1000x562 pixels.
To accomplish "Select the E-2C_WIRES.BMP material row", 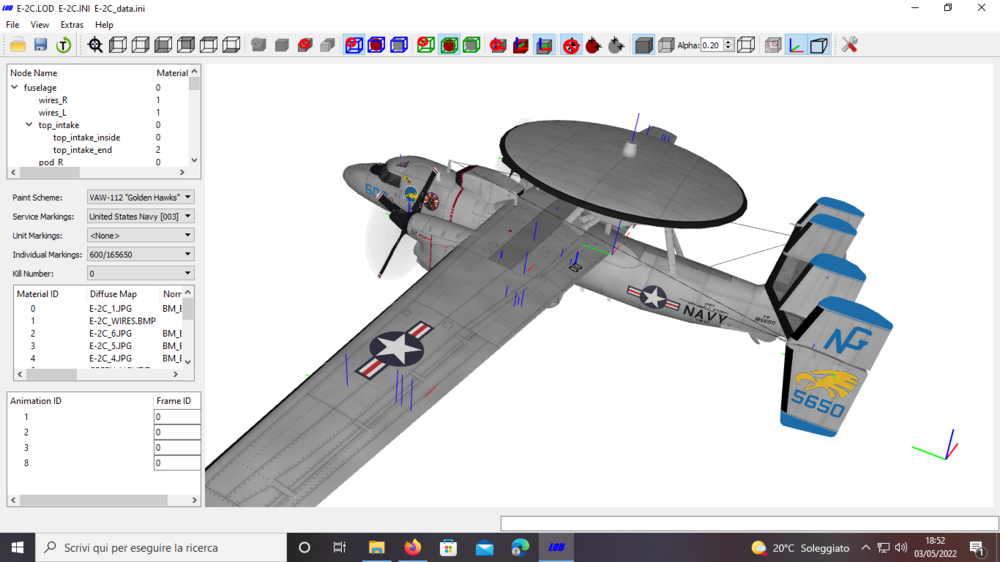I will [x=122, y=321].
